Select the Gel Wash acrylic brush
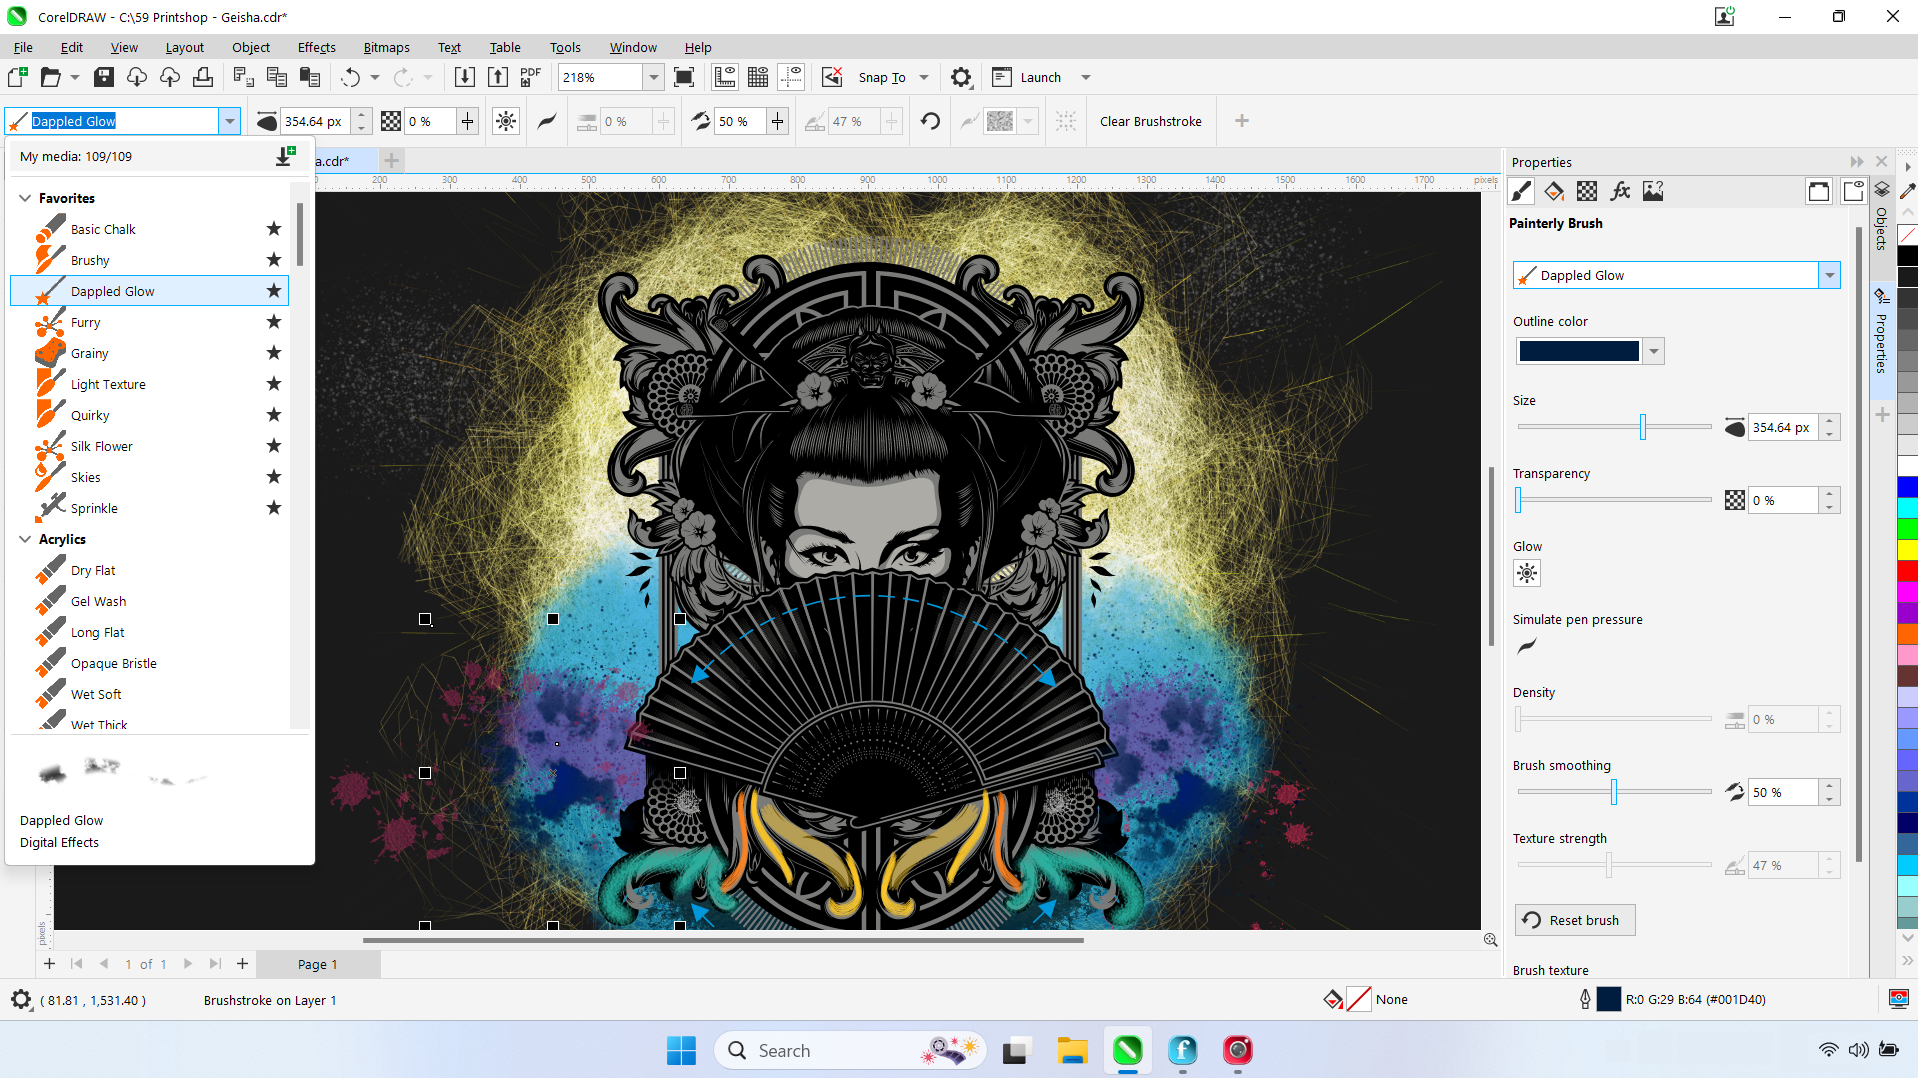The width and height of the screenshot is (1918, 1078). [x=150, y=601]
